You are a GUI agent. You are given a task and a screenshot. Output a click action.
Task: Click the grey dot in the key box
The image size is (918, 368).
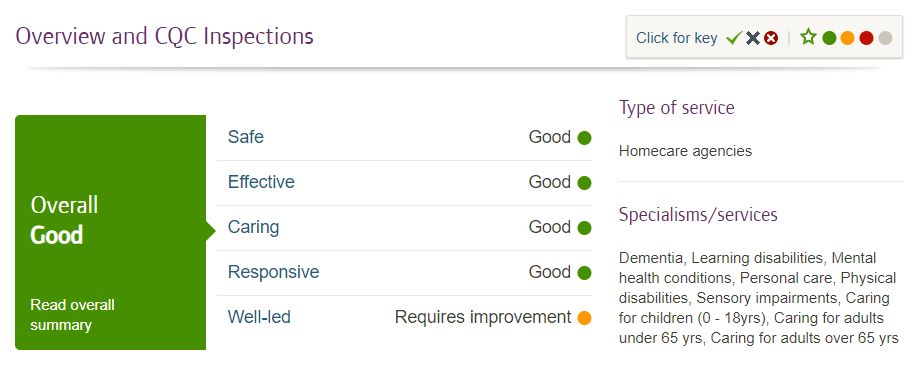pos(885,38)
